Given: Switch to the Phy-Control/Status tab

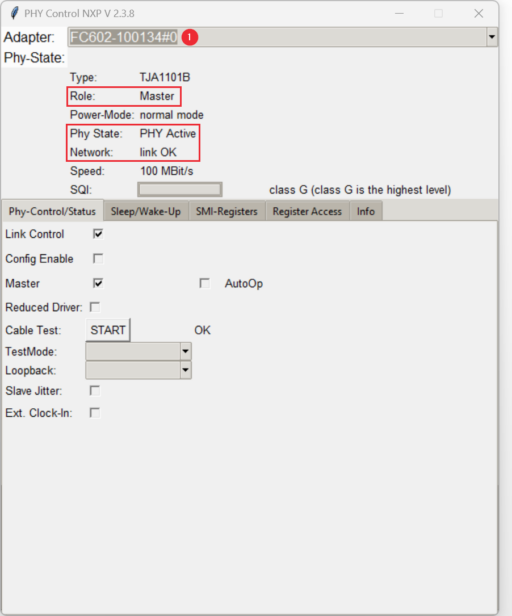Looking at the screenshot, I should click(x=52, y=211).
